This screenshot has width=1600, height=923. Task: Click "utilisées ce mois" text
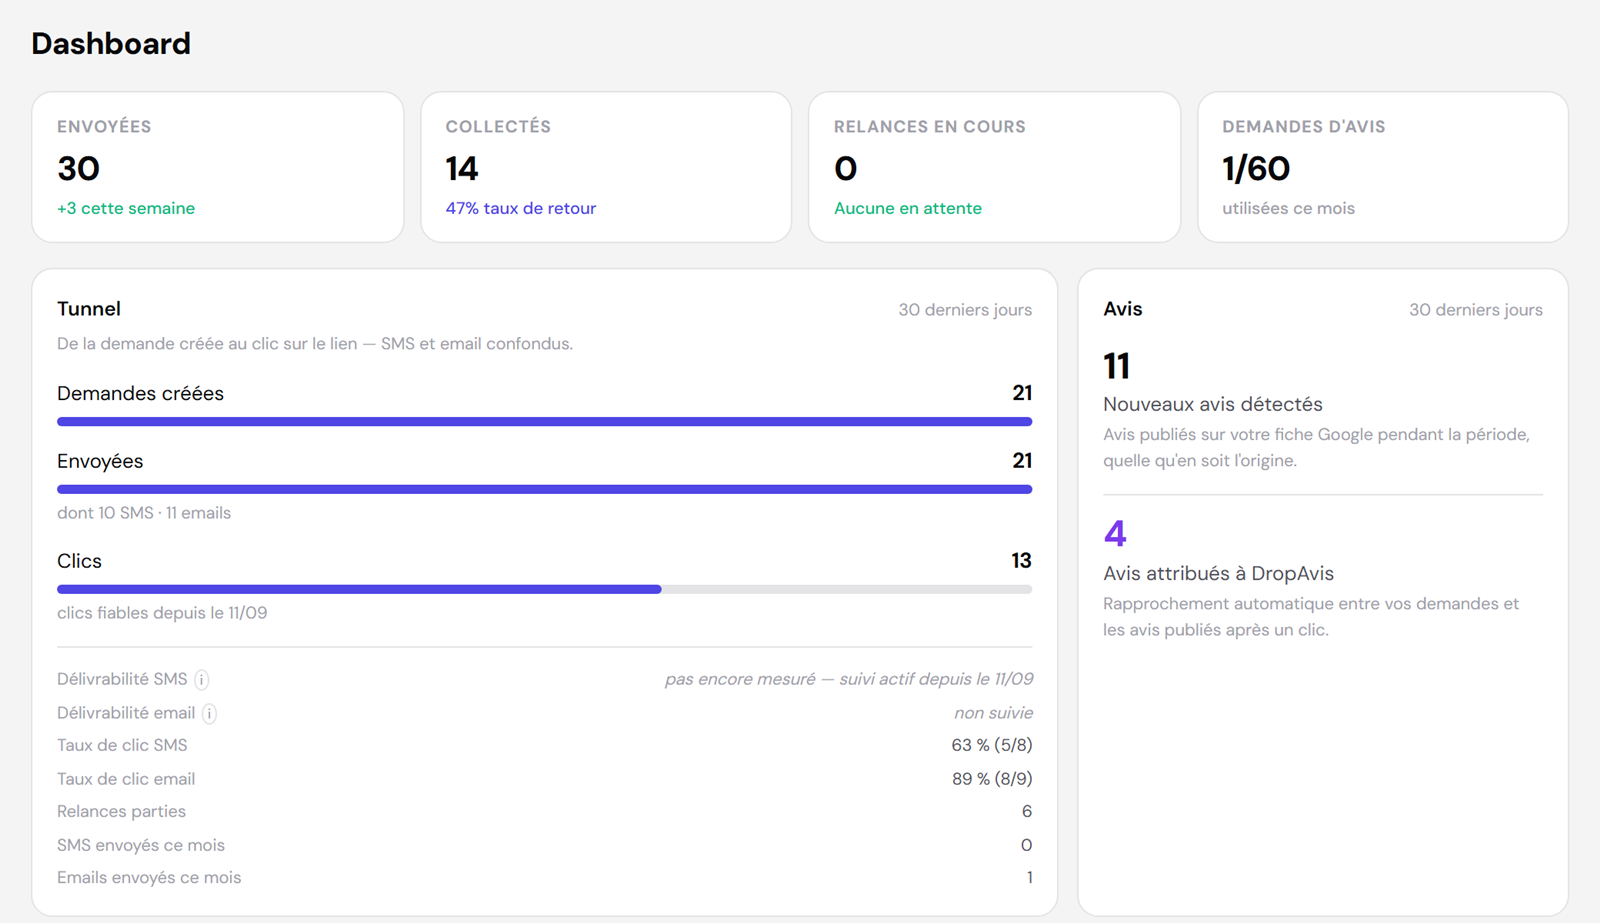(x=1288, y=209)
